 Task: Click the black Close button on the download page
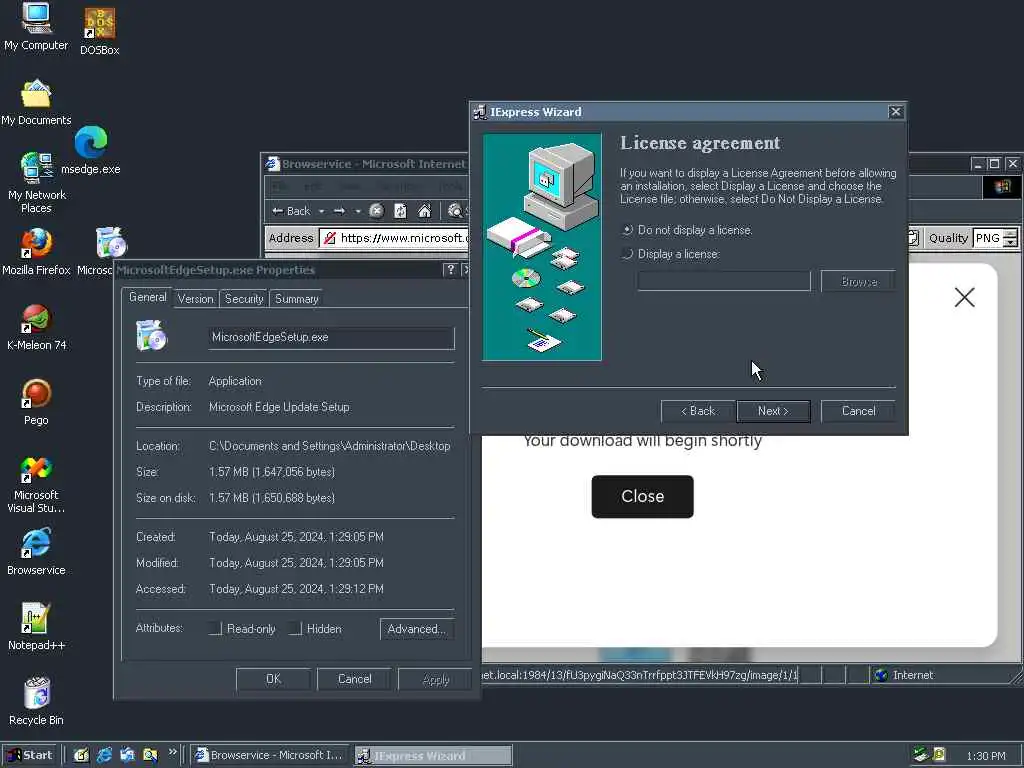tap(643, 496)
